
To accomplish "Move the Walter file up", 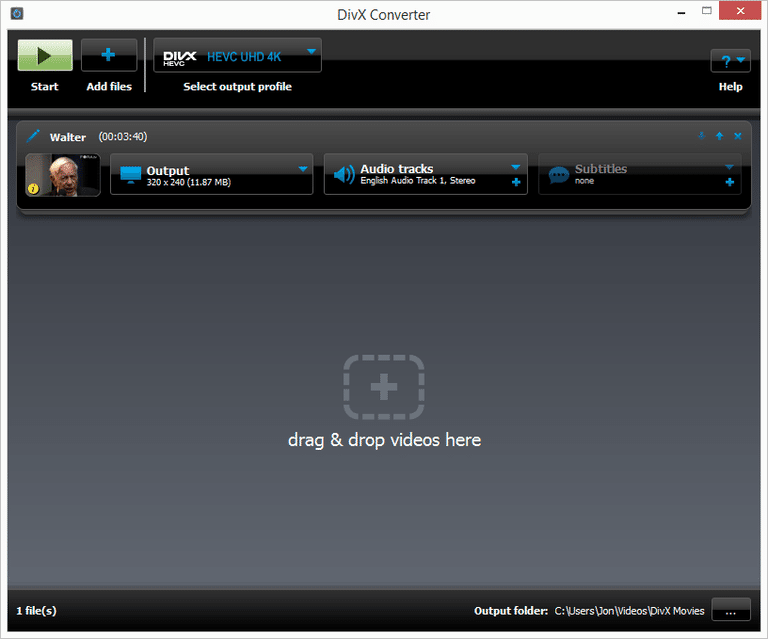I will point(720,136).
